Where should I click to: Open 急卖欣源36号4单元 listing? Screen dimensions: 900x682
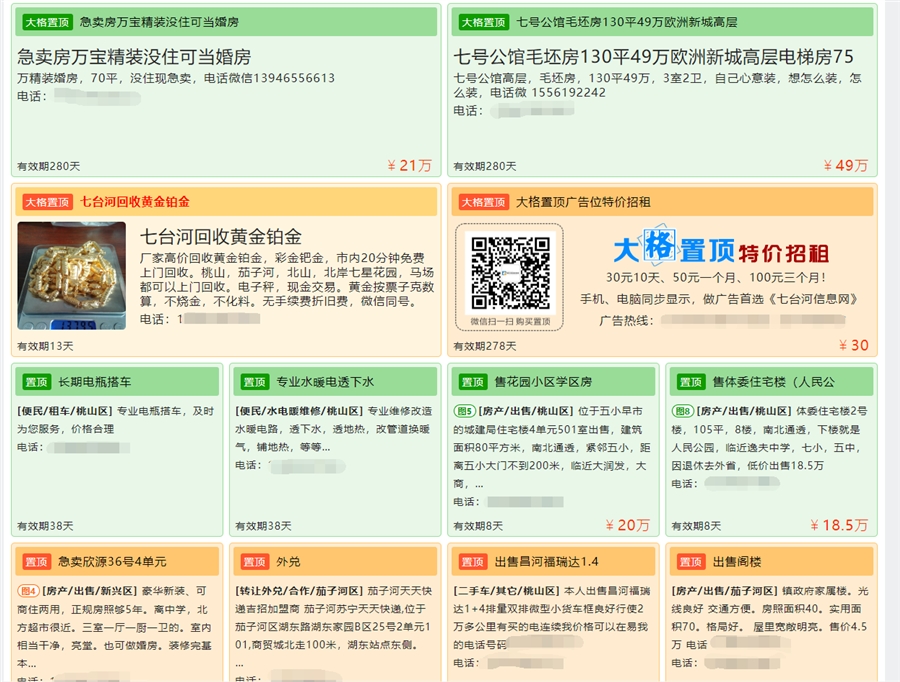[x=112, y=562]
